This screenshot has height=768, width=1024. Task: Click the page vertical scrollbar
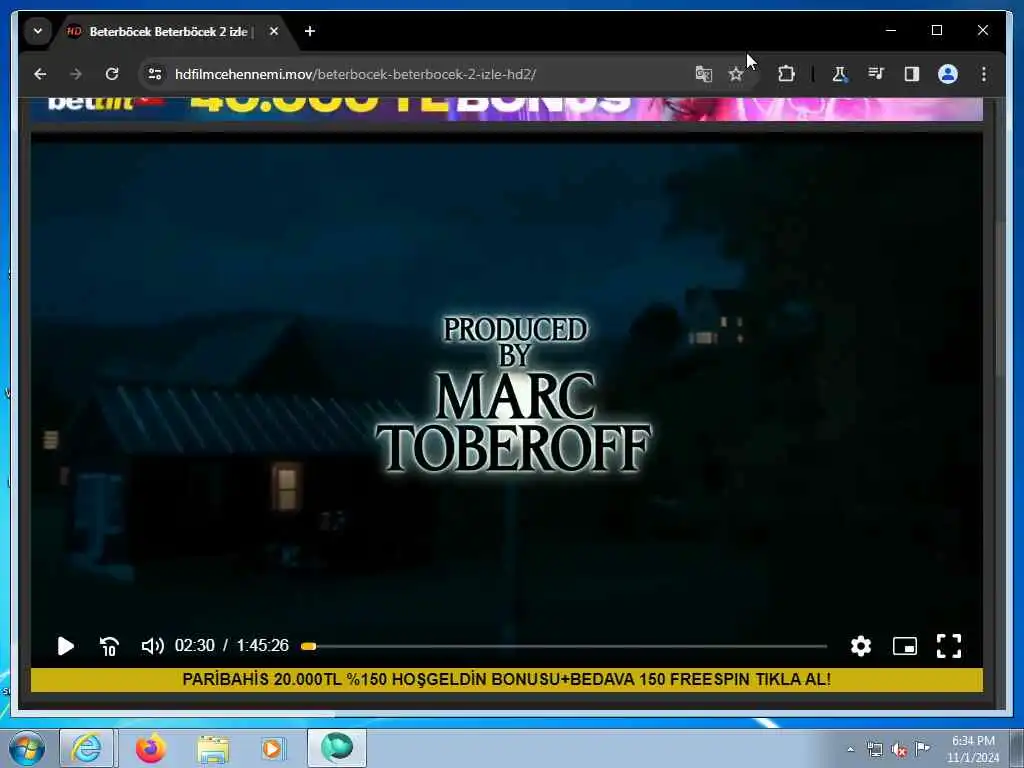pyautogui.click(x=999, y=300)
